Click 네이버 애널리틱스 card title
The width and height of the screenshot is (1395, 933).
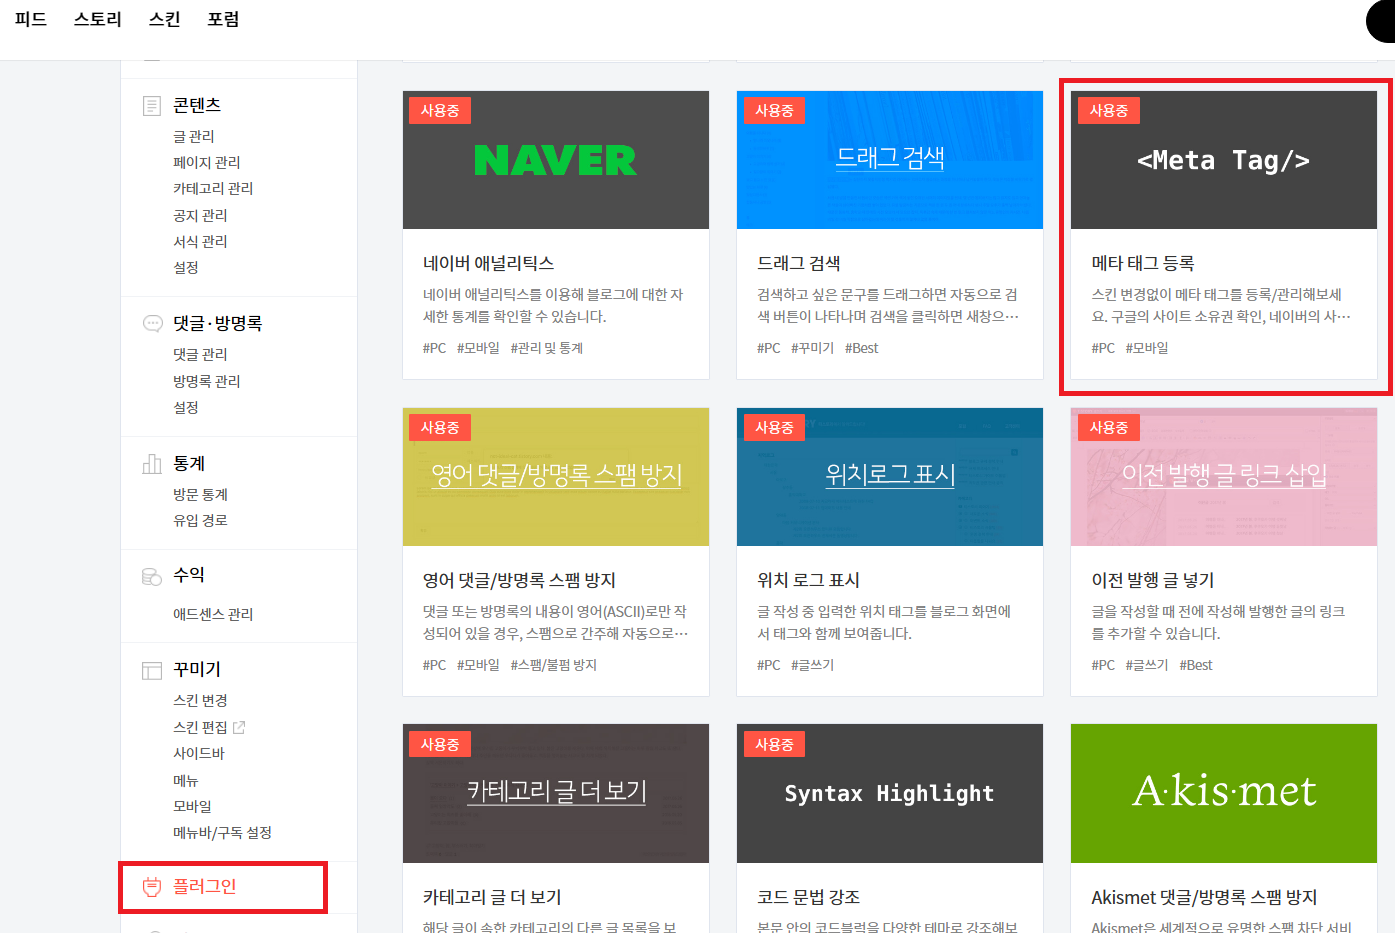pos(488,263)
